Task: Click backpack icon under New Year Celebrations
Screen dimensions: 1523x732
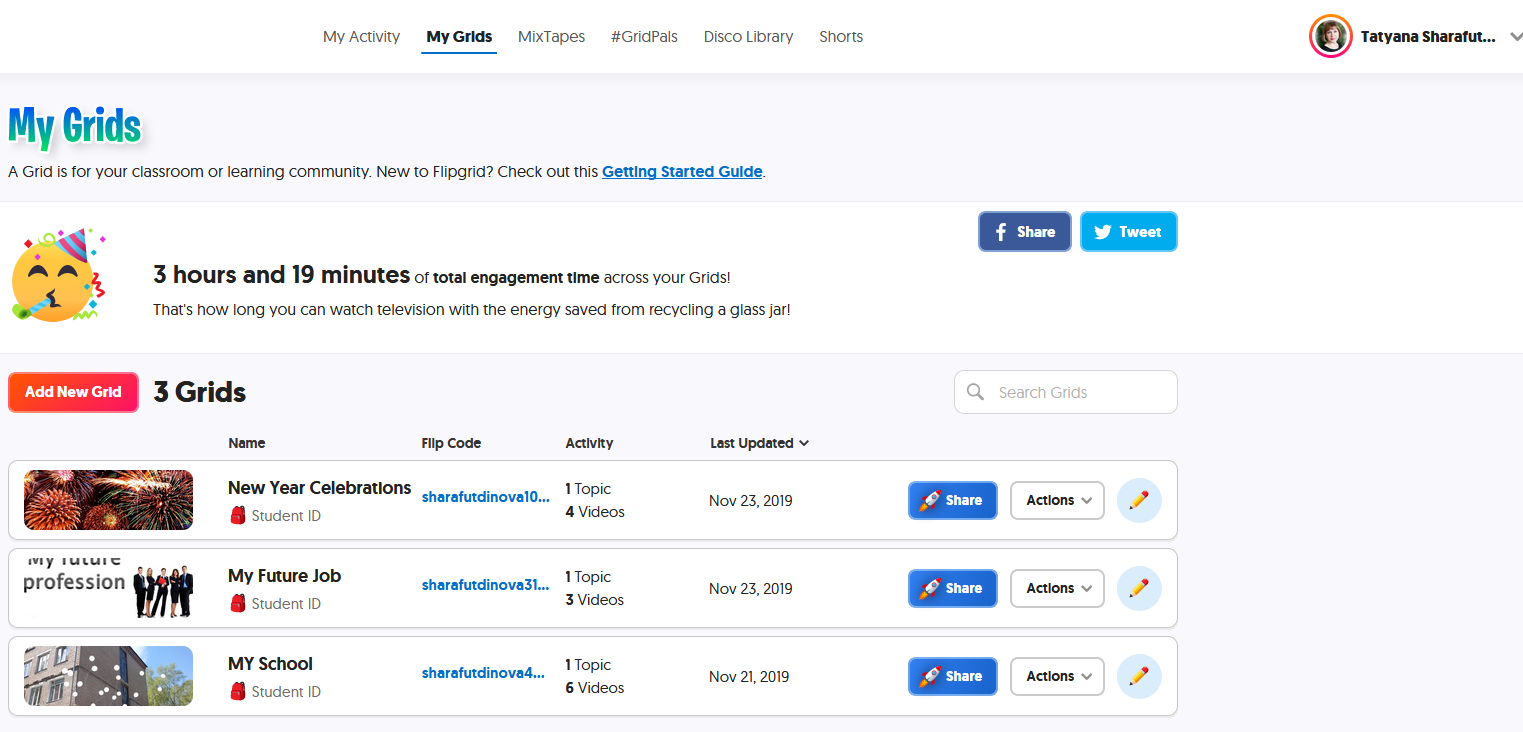Action: pyautogui.click(x=238, y=516)
